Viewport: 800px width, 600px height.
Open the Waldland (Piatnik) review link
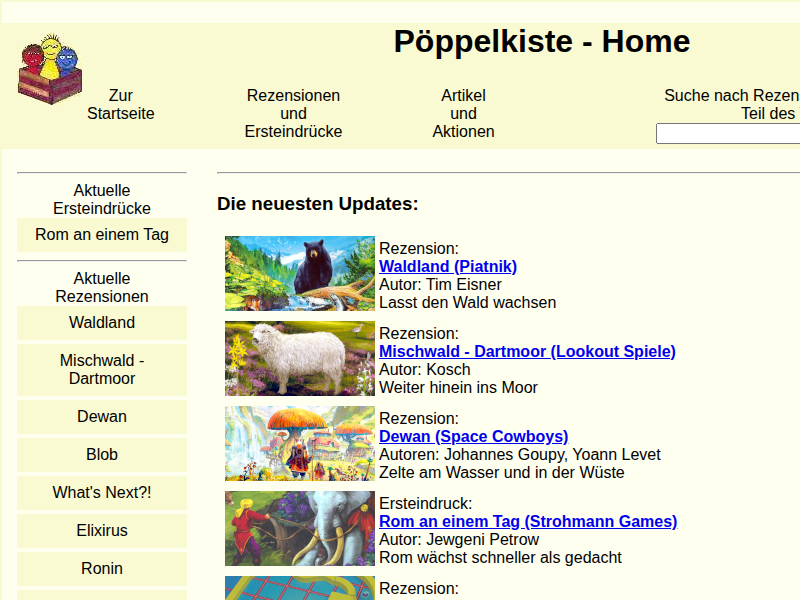448,266
